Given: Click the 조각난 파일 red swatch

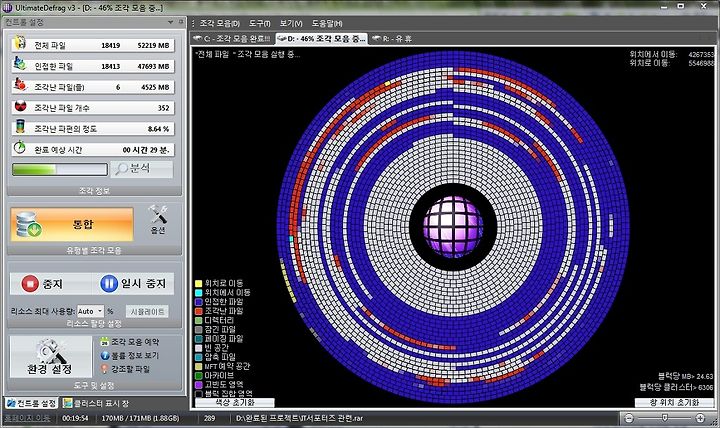Looking at the screenshot, I should pos(199,311).
